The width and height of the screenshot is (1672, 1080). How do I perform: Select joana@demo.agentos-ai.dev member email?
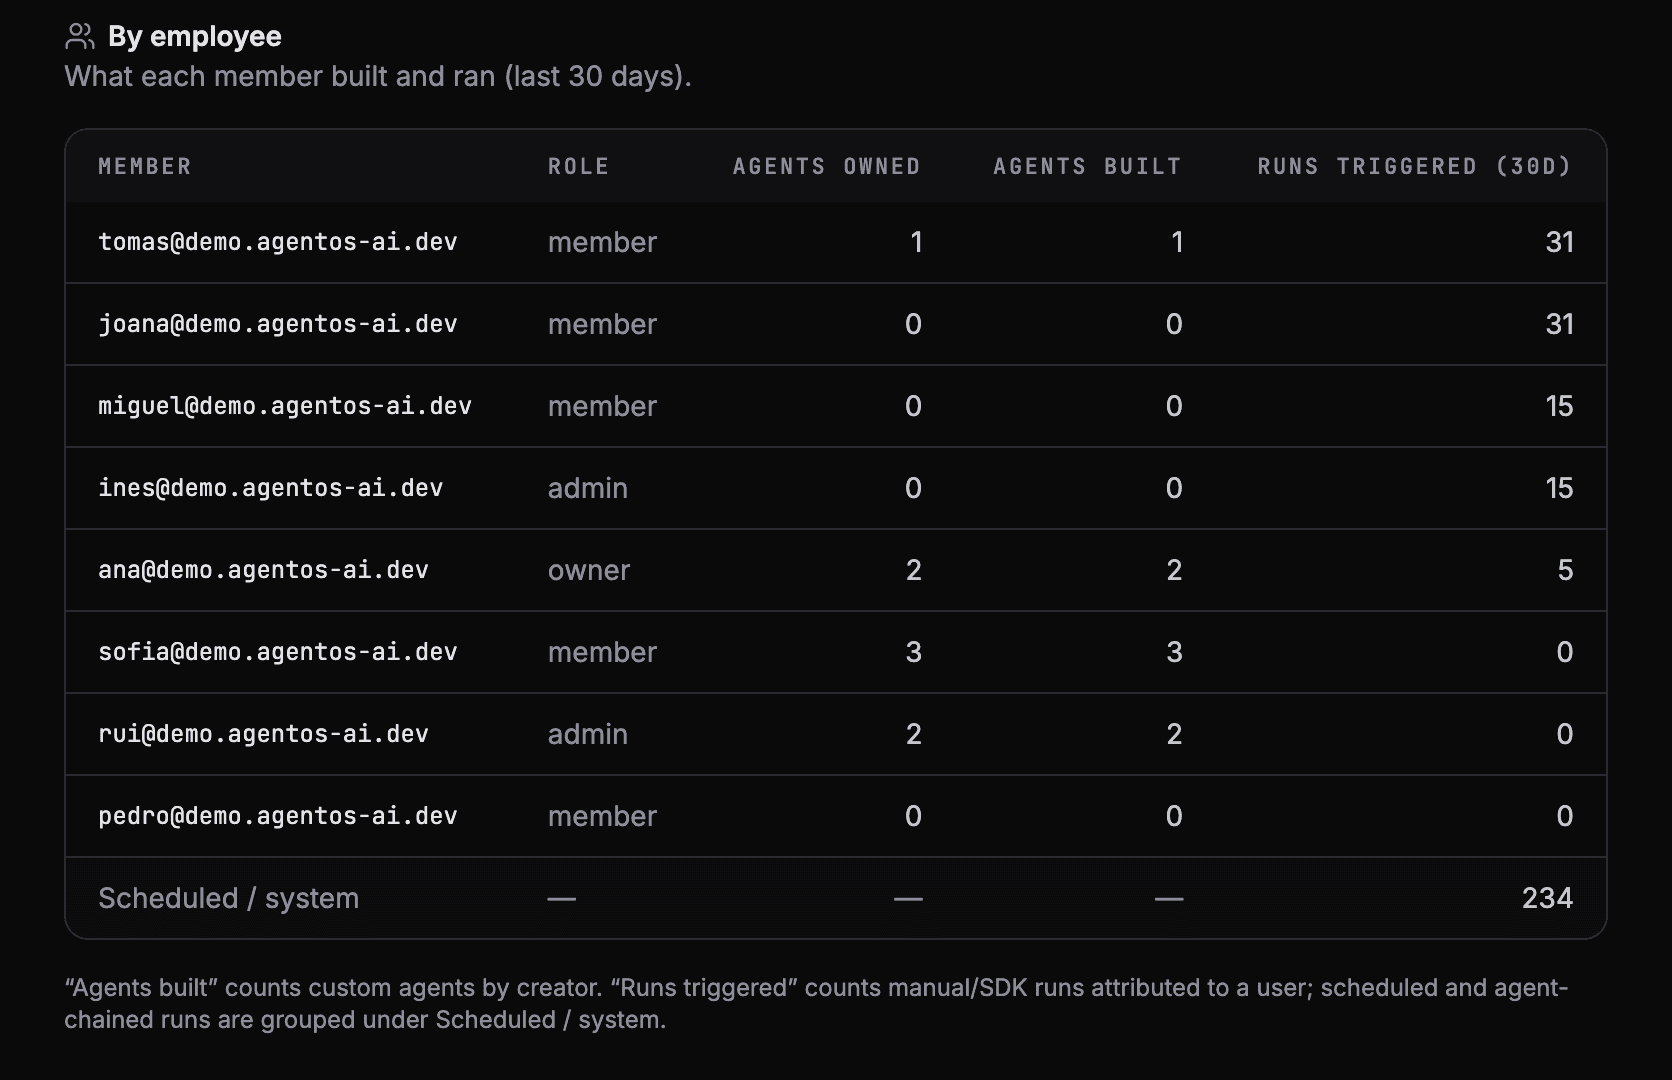tap(278, 324)
